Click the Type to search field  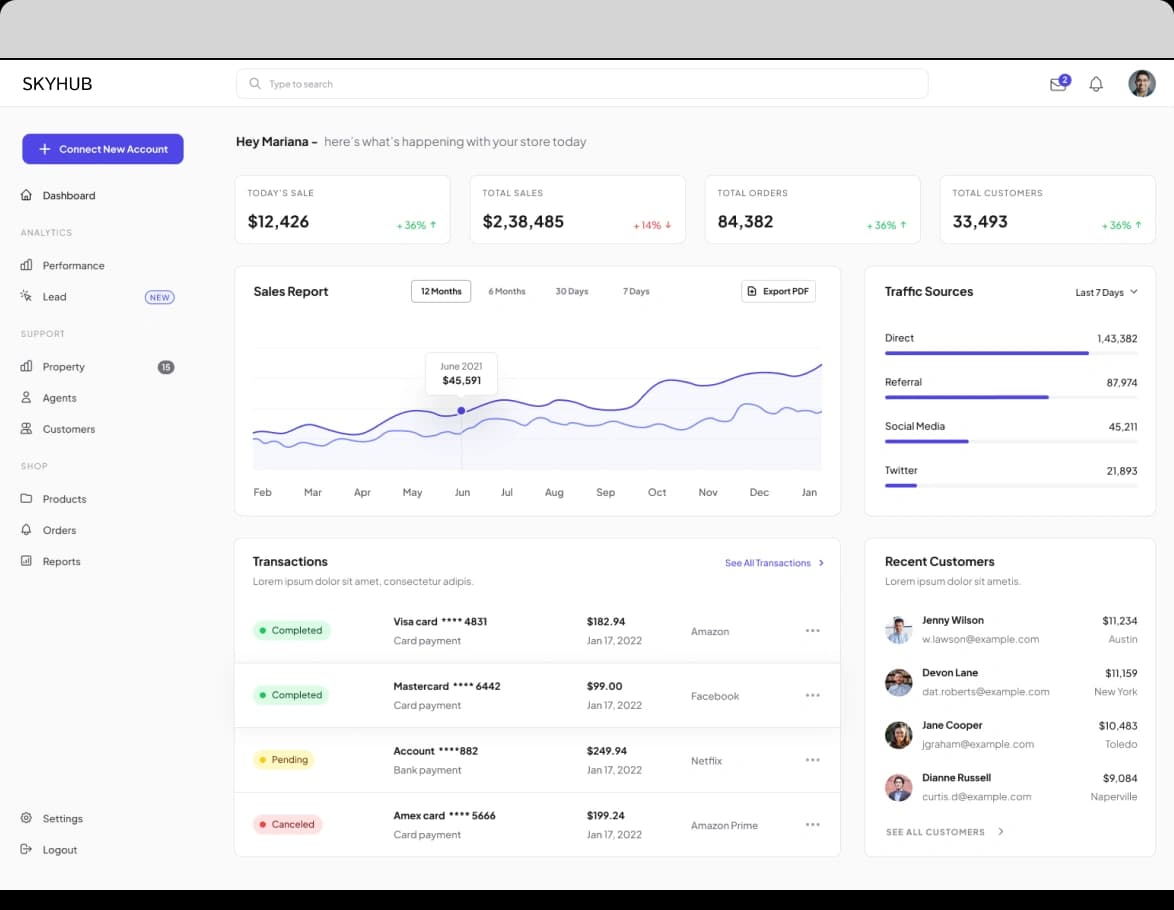(x=582, y=84)
